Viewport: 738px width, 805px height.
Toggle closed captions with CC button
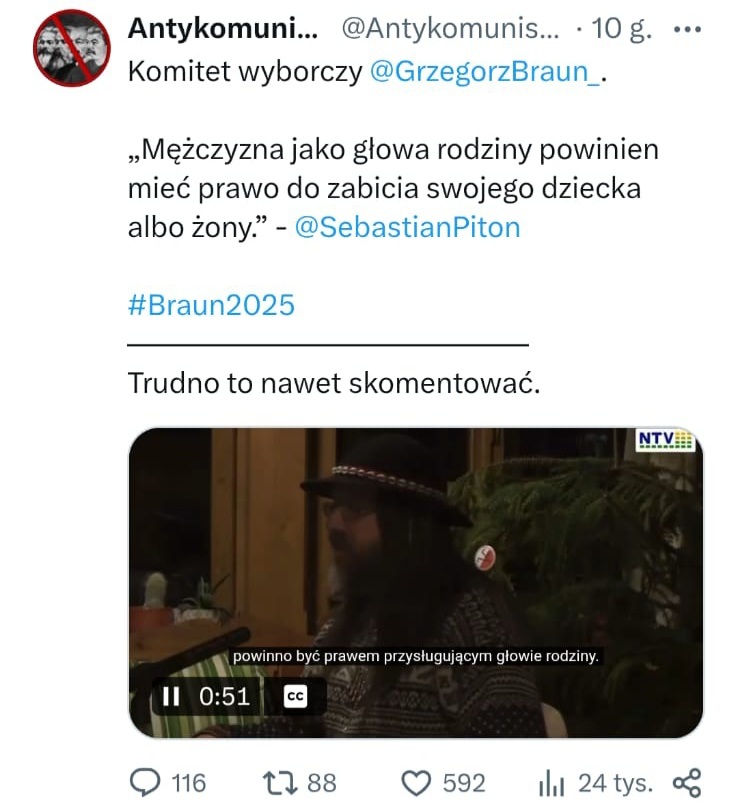295,696
